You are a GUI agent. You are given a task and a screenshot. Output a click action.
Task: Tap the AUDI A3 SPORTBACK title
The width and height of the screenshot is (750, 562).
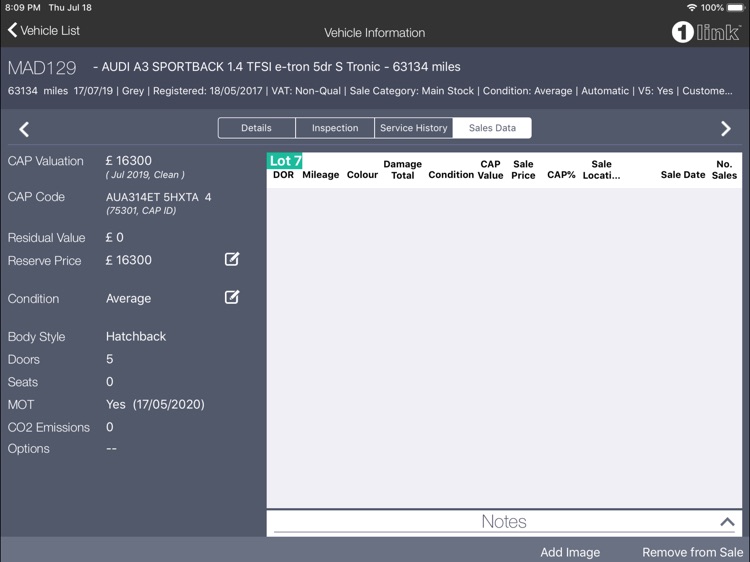276,67
